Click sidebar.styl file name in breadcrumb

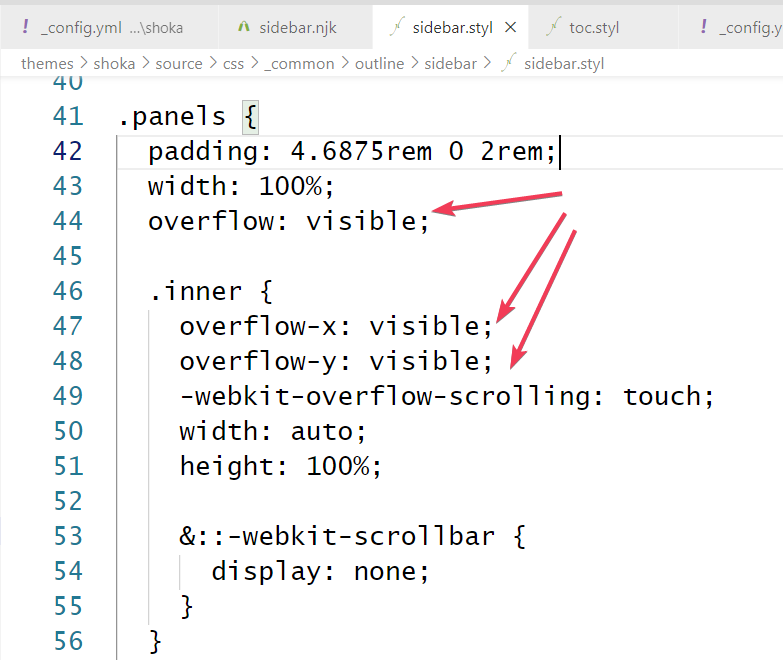564,63
